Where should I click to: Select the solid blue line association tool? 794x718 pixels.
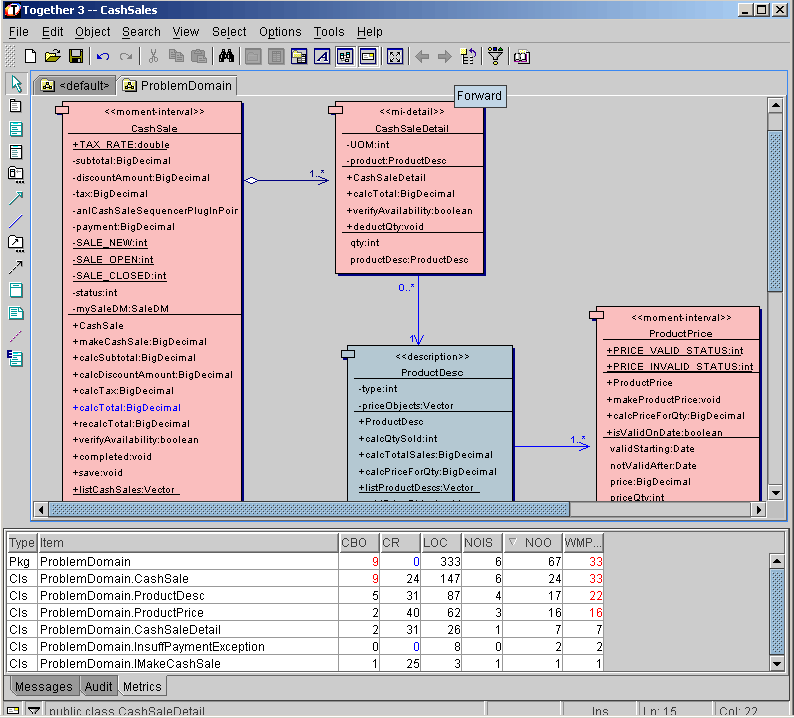[16, 220]
